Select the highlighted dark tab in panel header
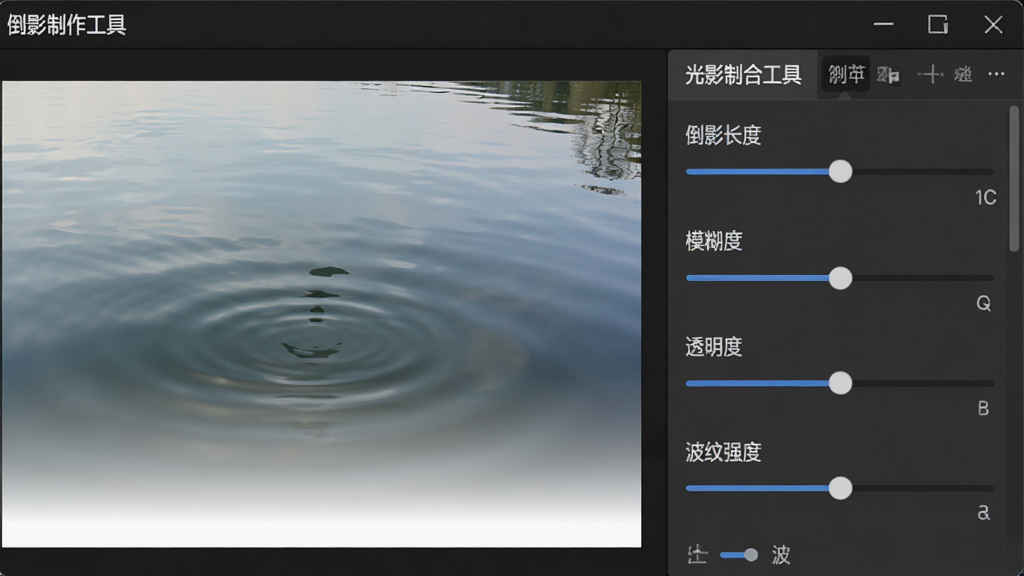This screenshot has width=1024, height=576. 846,74
